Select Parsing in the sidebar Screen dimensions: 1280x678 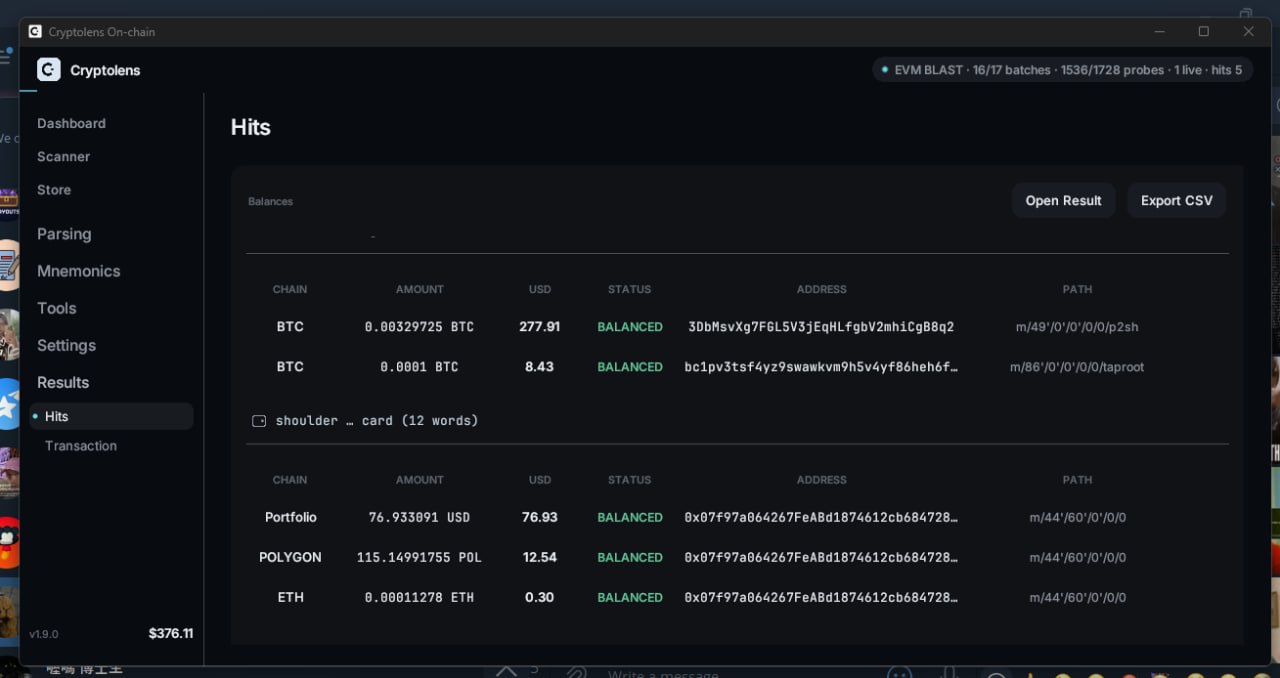click(64, 234)
